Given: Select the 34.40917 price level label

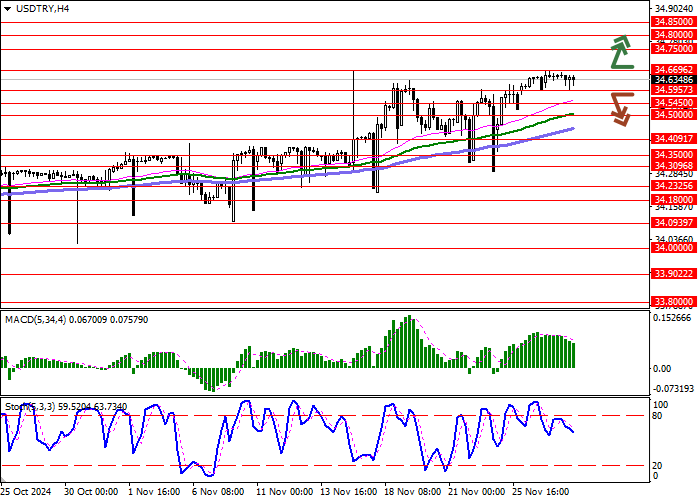Looking at the screenshot, I should pos(674,139).
